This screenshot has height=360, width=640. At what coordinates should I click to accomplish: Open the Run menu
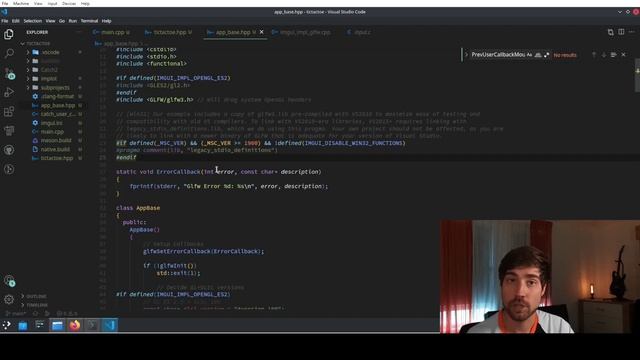pos(72,21)
